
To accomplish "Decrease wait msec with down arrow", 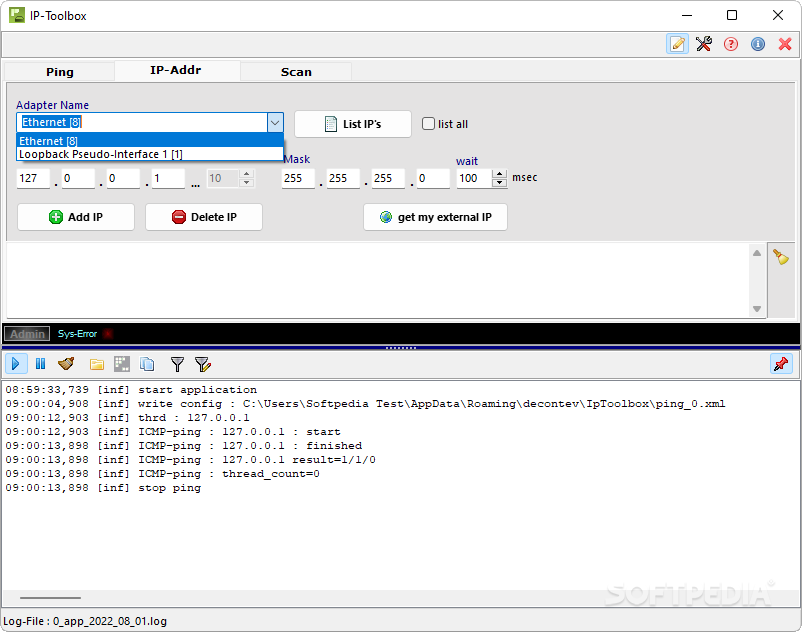I will click(x=499, y=183).
